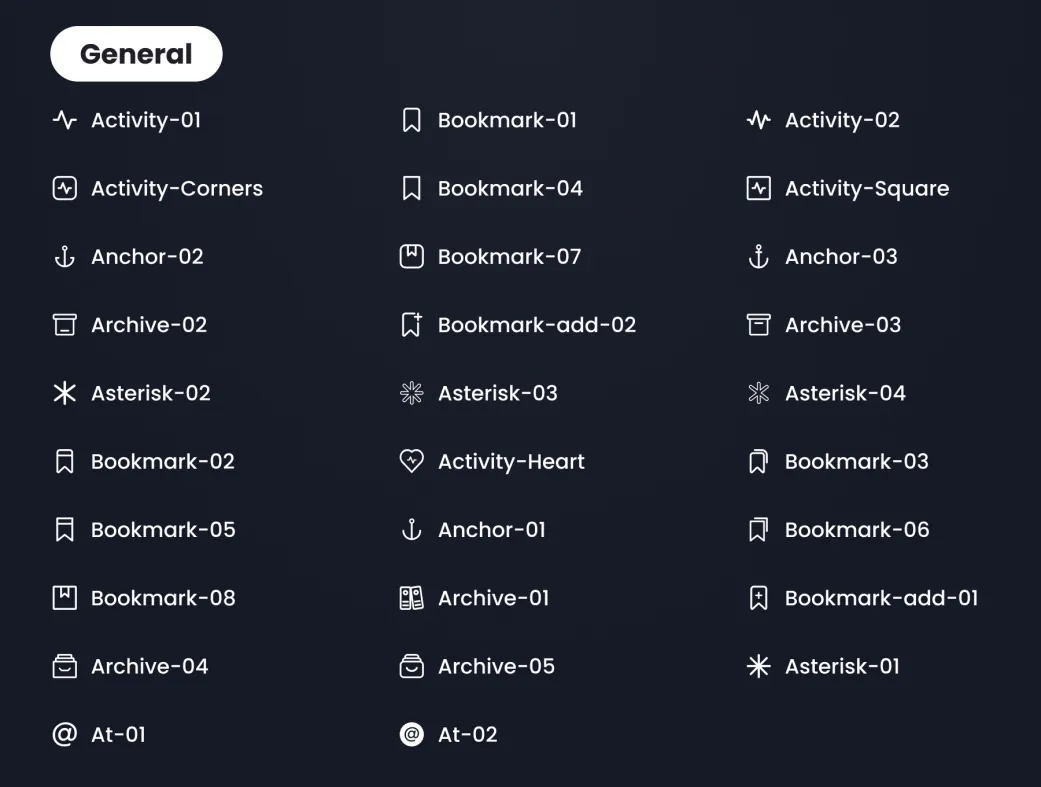
Task: Select the Activity-Corners icon
Action: pyautogui.click(x=64, y=188)
